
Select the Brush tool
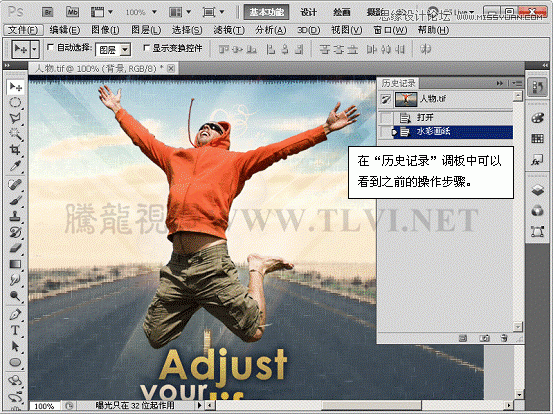16,200
